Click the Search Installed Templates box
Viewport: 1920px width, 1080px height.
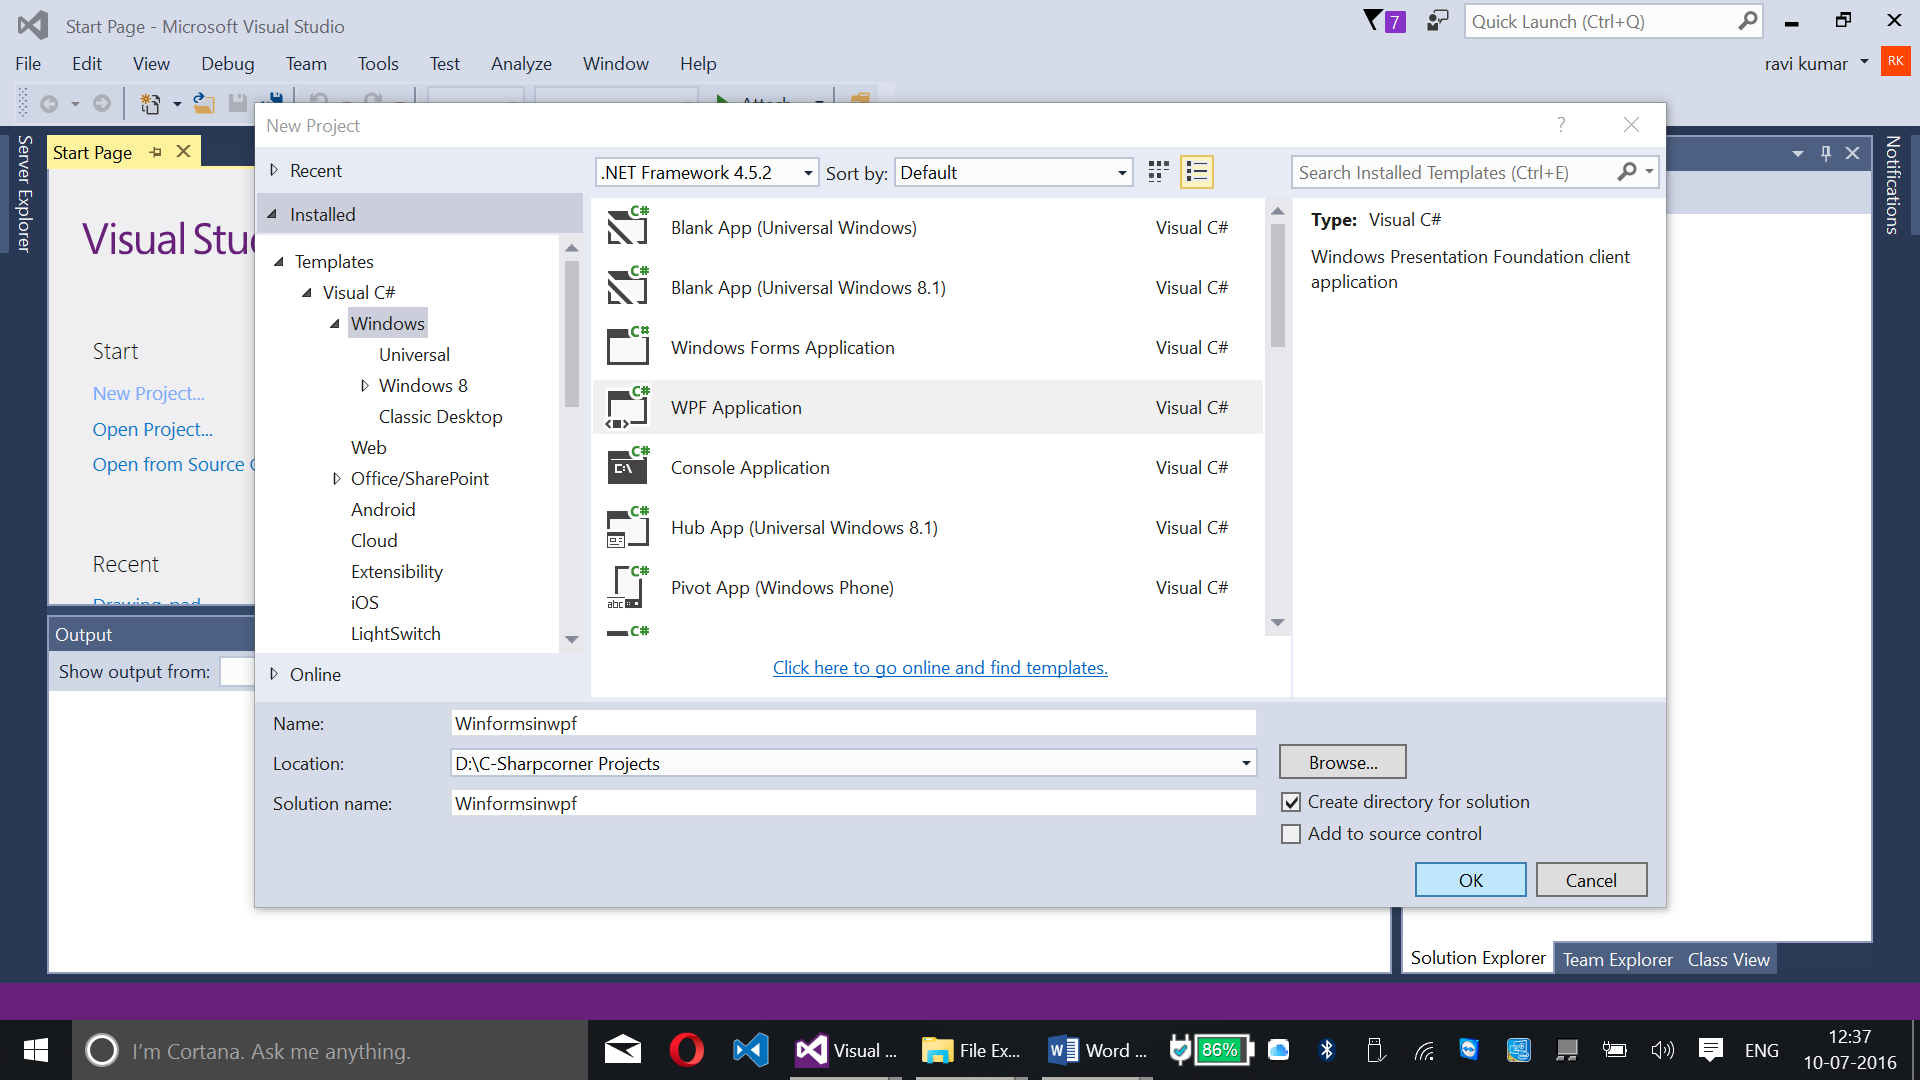pyautogui.click(x=1454, y=172)
